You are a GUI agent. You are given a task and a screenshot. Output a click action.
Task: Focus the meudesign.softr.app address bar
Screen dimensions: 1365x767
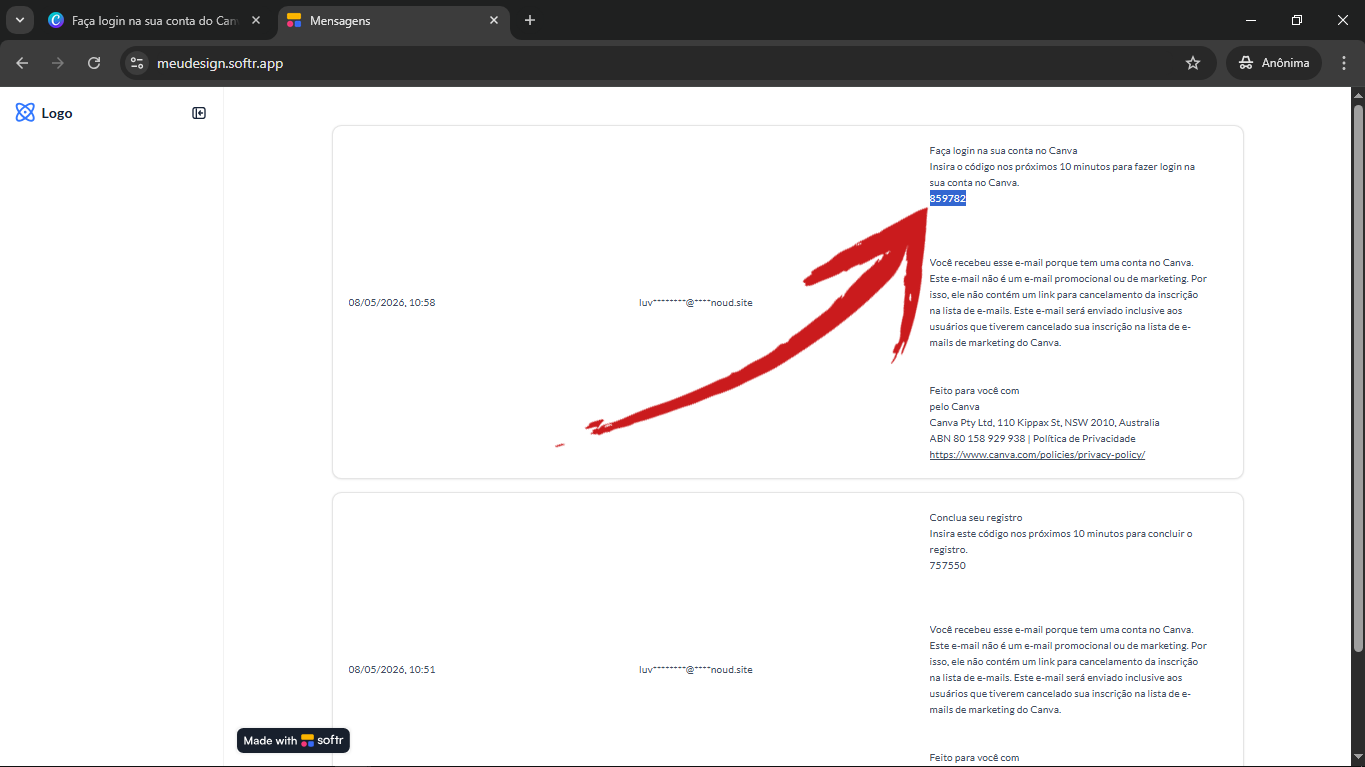coord(668,63)
